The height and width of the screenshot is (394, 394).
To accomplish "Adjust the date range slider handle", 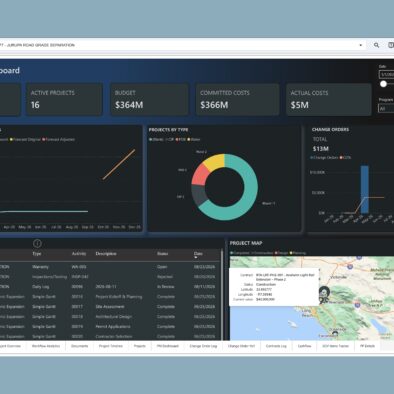I will [x=383, y=84].
